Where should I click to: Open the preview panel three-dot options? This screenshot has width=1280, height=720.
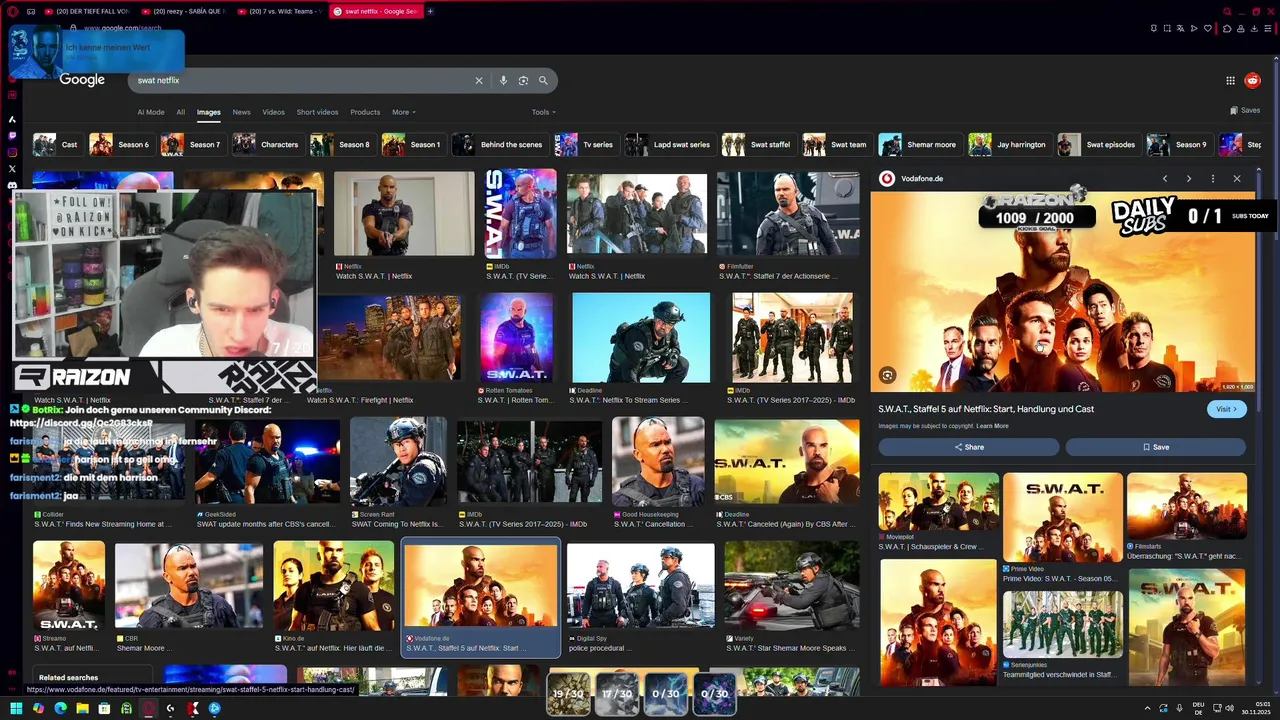1213,179
